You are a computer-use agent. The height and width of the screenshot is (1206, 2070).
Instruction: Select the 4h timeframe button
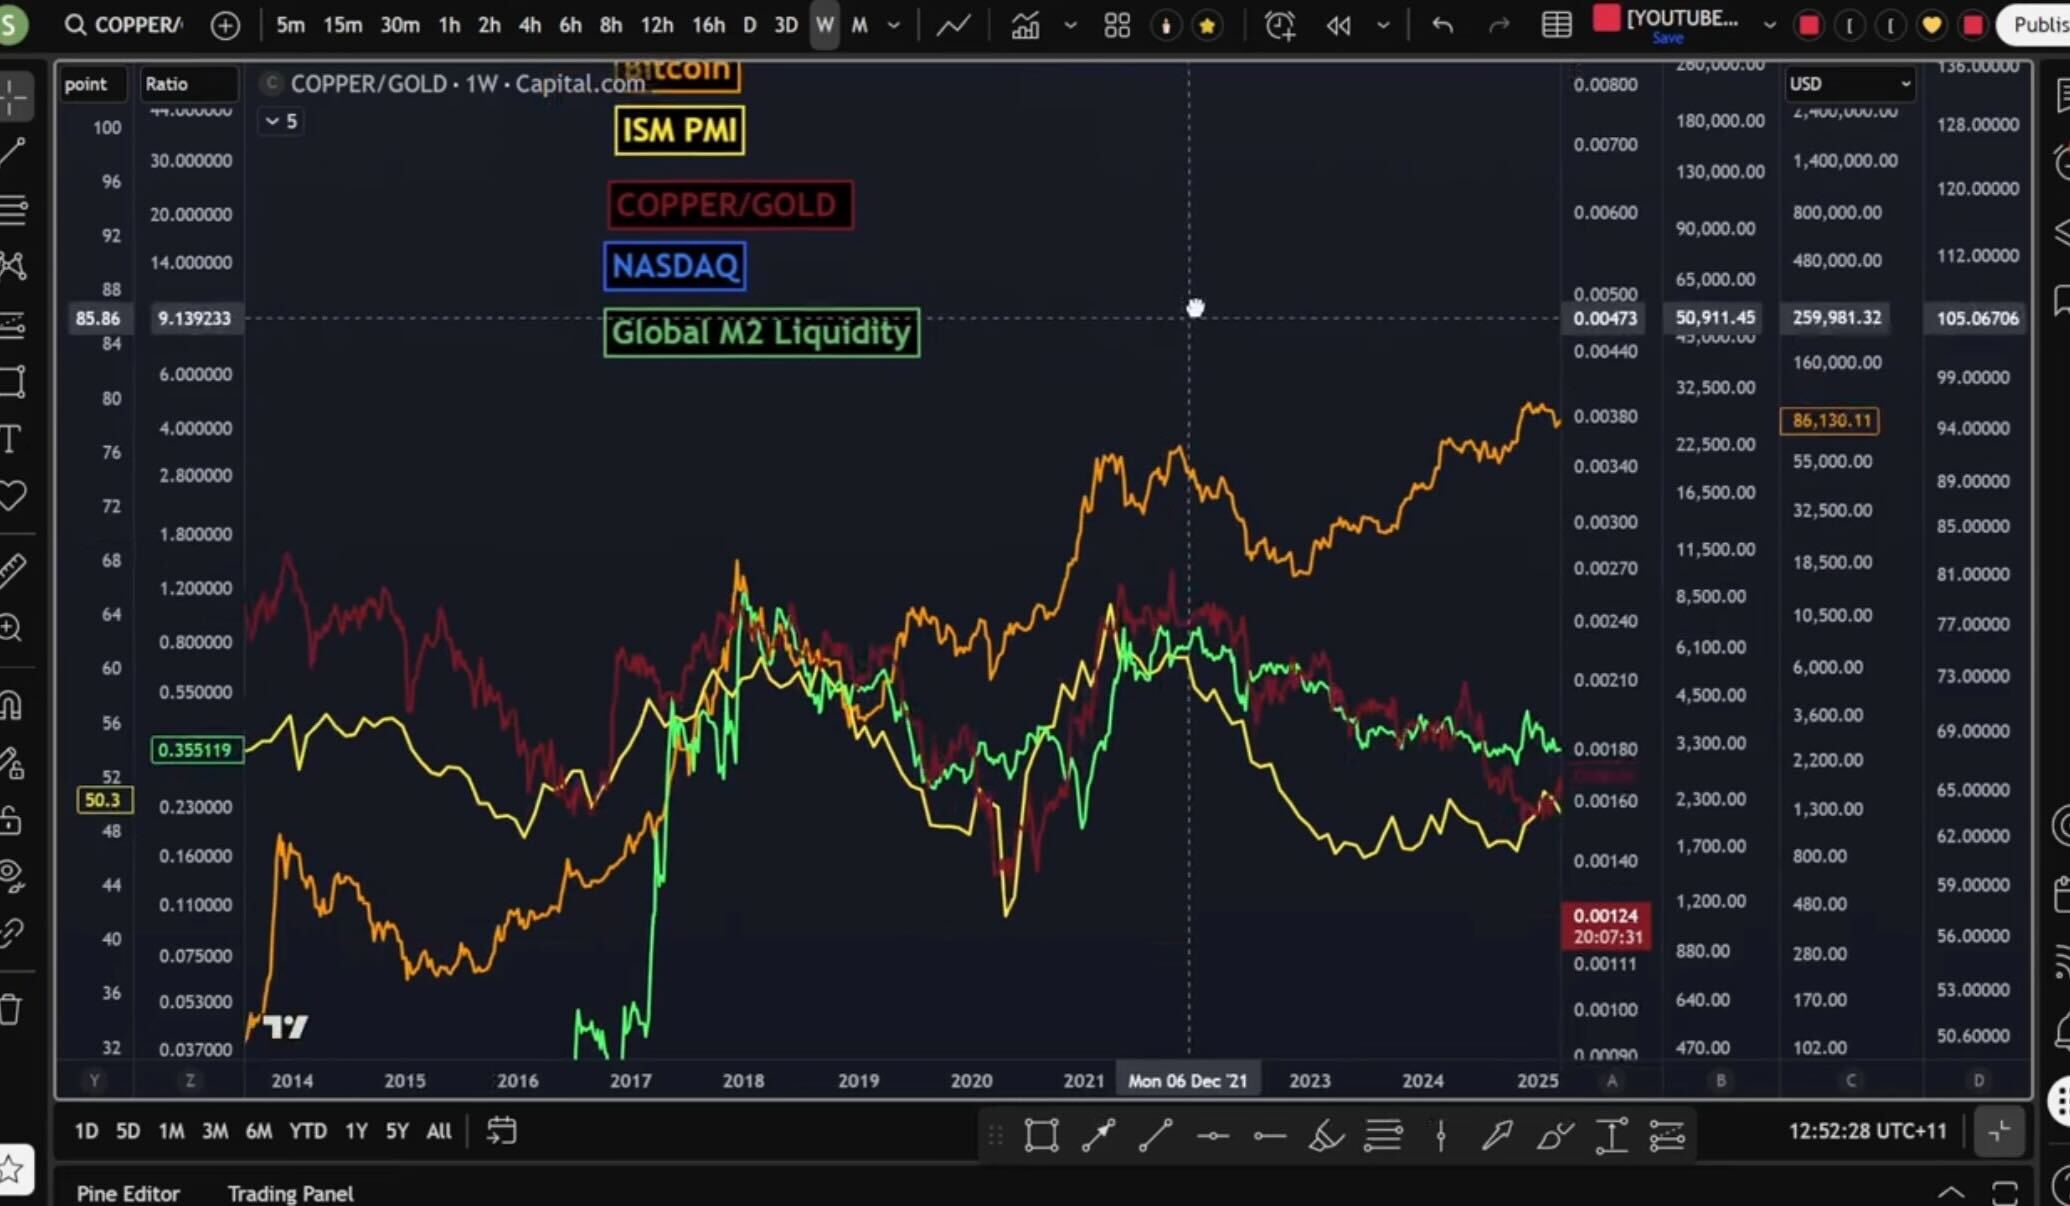(529, 25)
